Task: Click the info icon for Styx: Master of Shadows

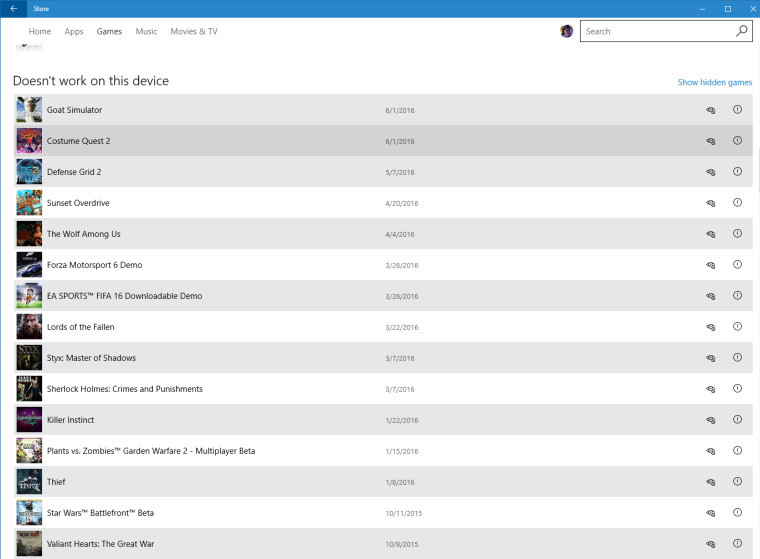Action: click(737, 358)
